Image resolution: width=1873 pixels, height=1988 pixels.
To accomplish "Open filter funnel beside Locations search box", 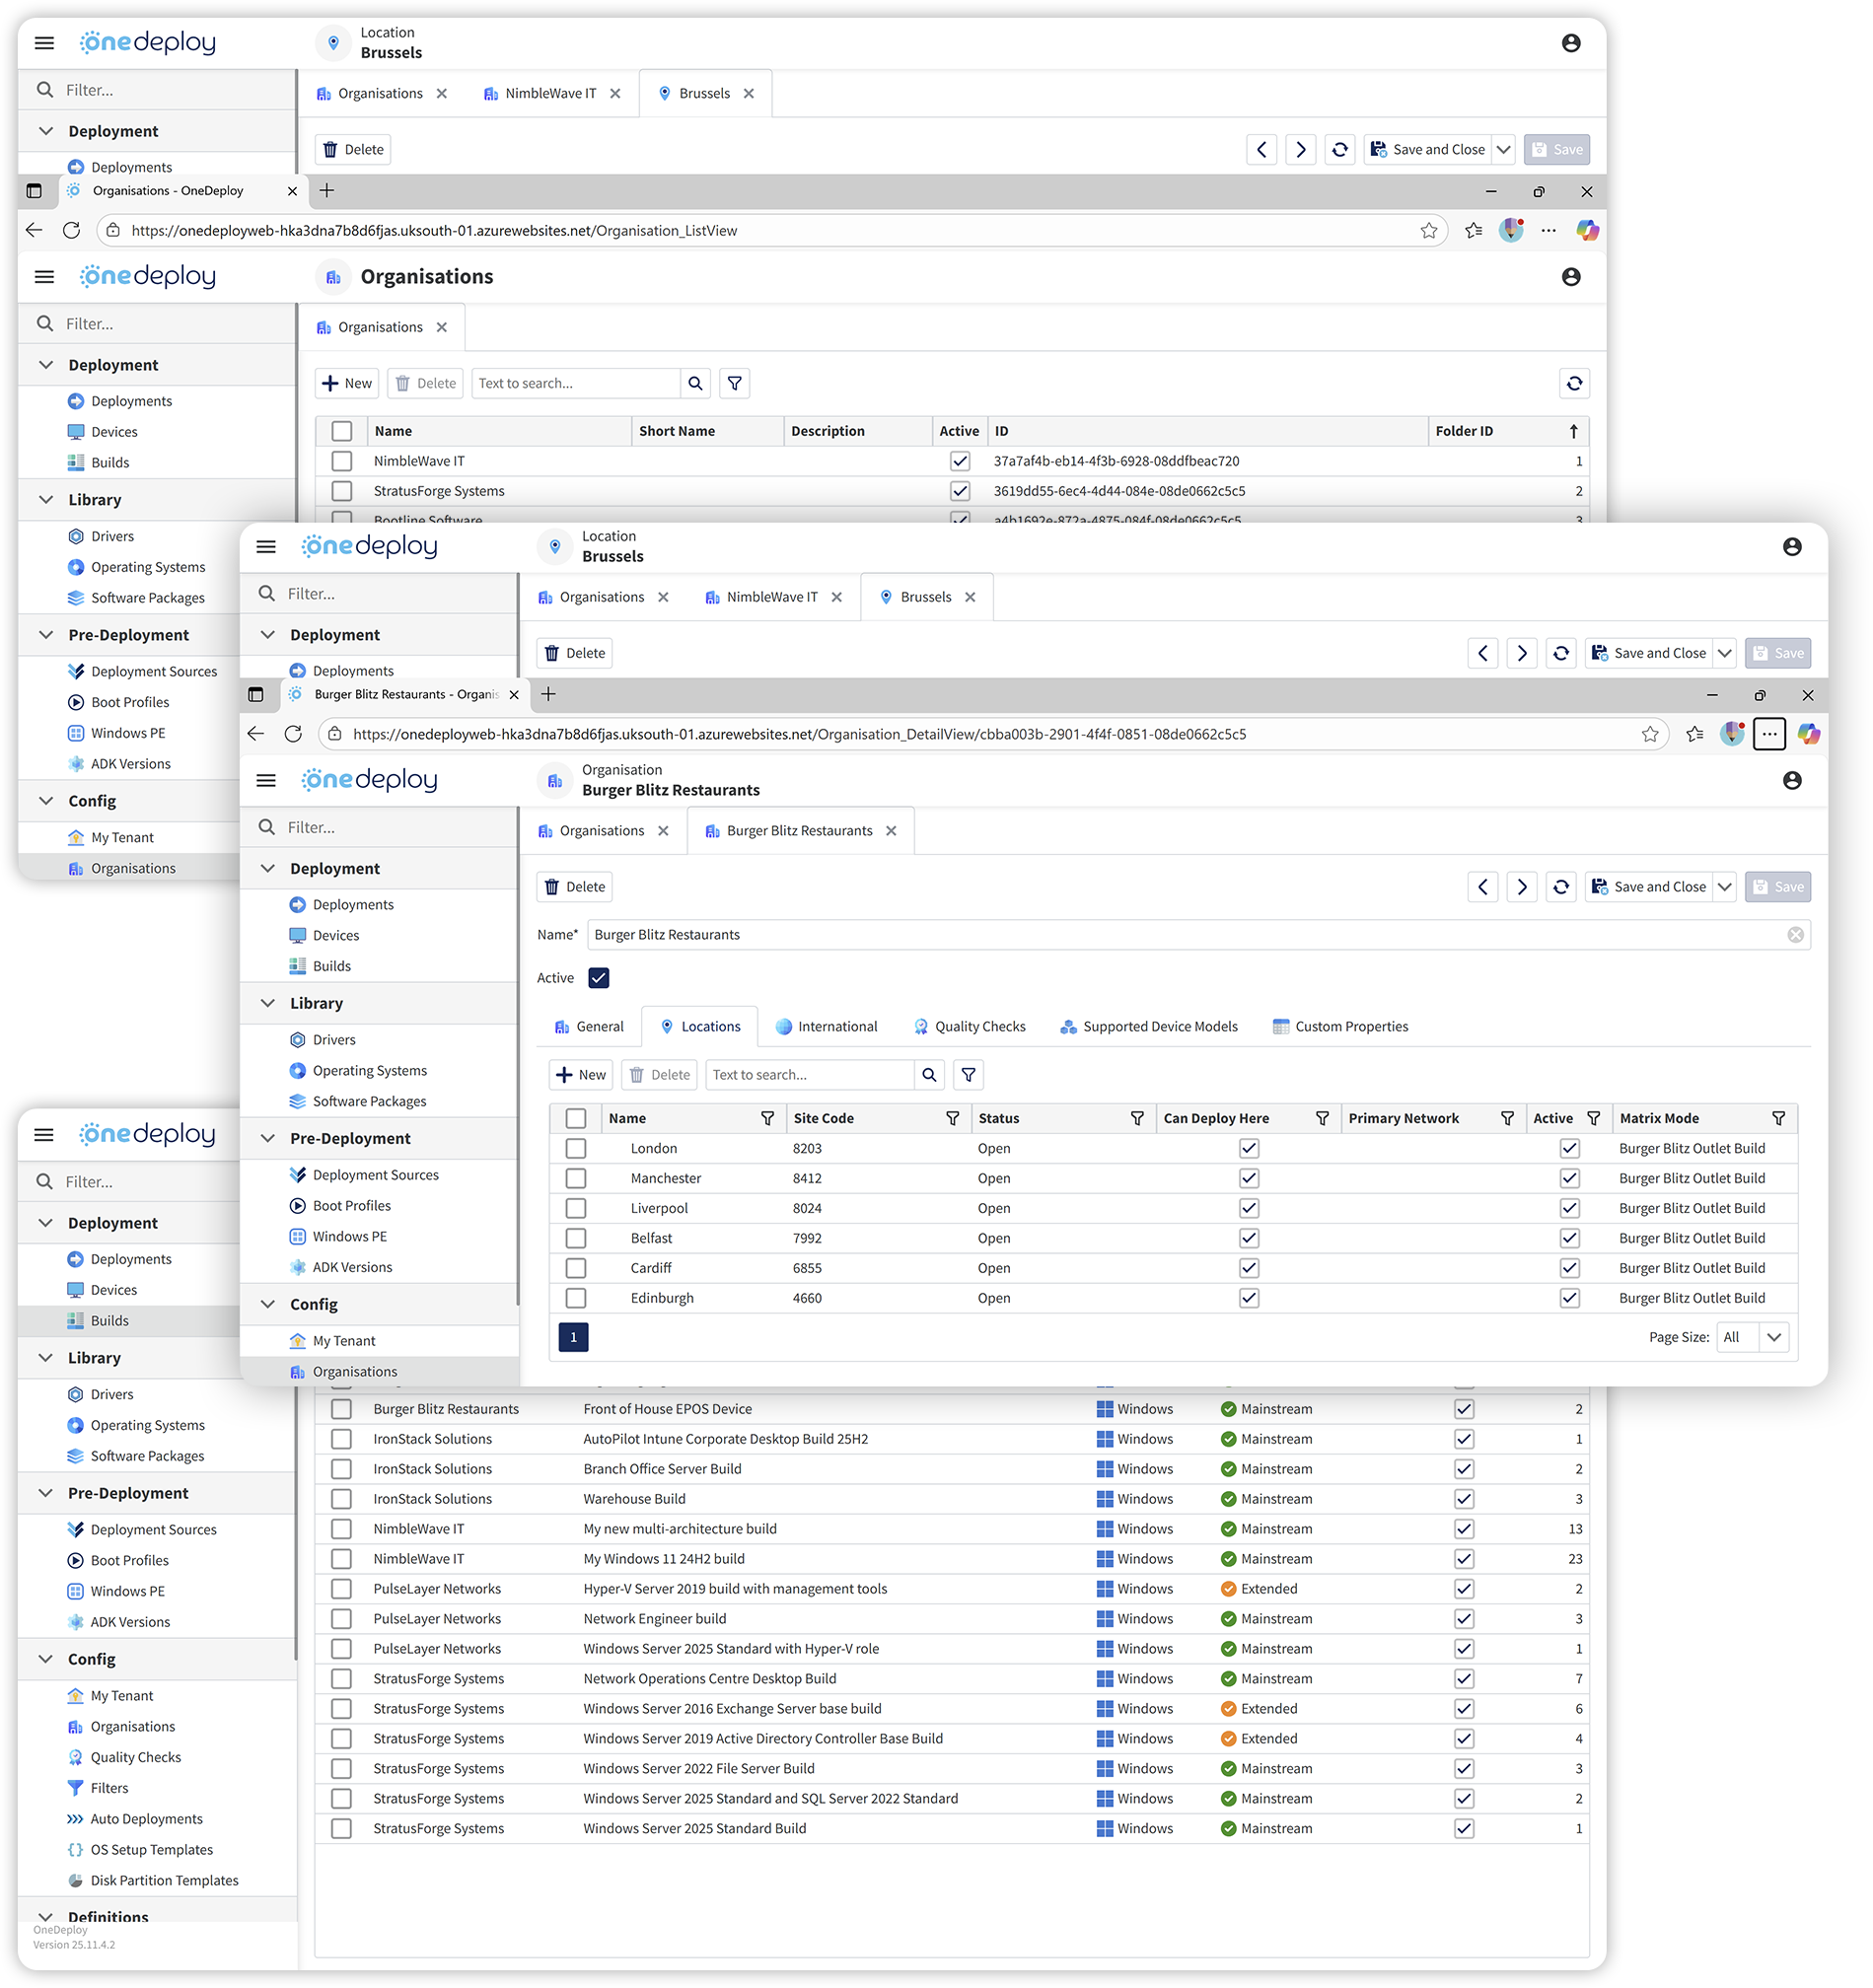I will [x=968, y=1075].
